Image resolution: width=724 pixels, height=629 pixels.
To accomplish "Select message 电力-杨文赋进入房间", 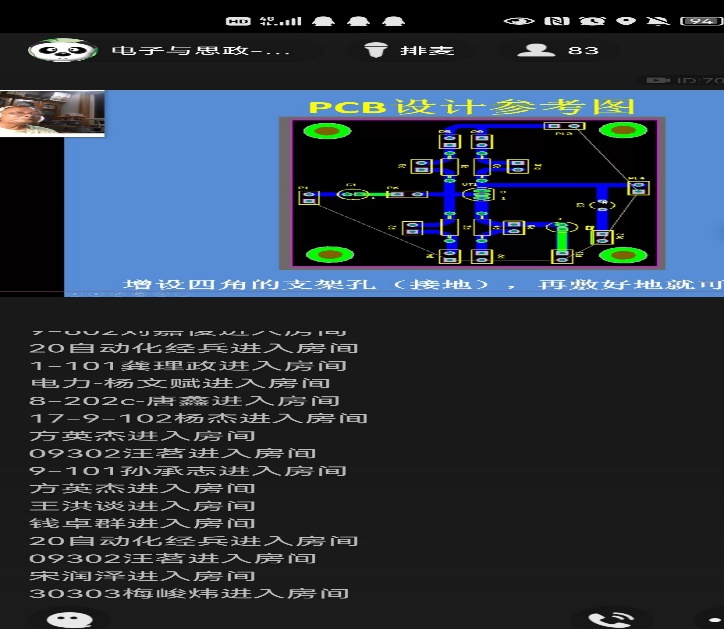I will coord(180,383).
